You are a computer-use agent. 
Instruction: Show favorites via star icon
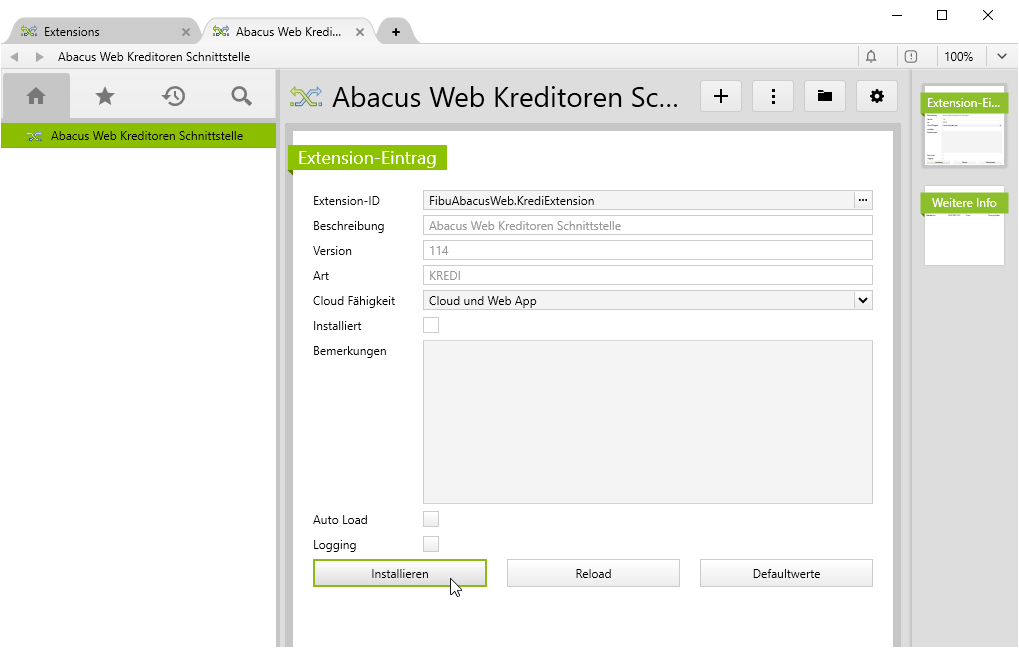(x=105, y=96)
